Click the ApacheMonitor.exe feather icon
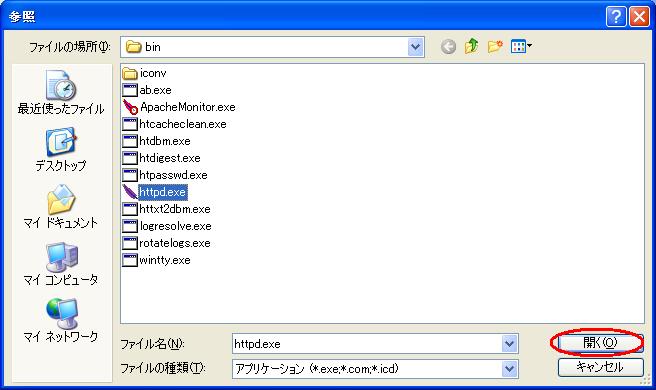 130,107
